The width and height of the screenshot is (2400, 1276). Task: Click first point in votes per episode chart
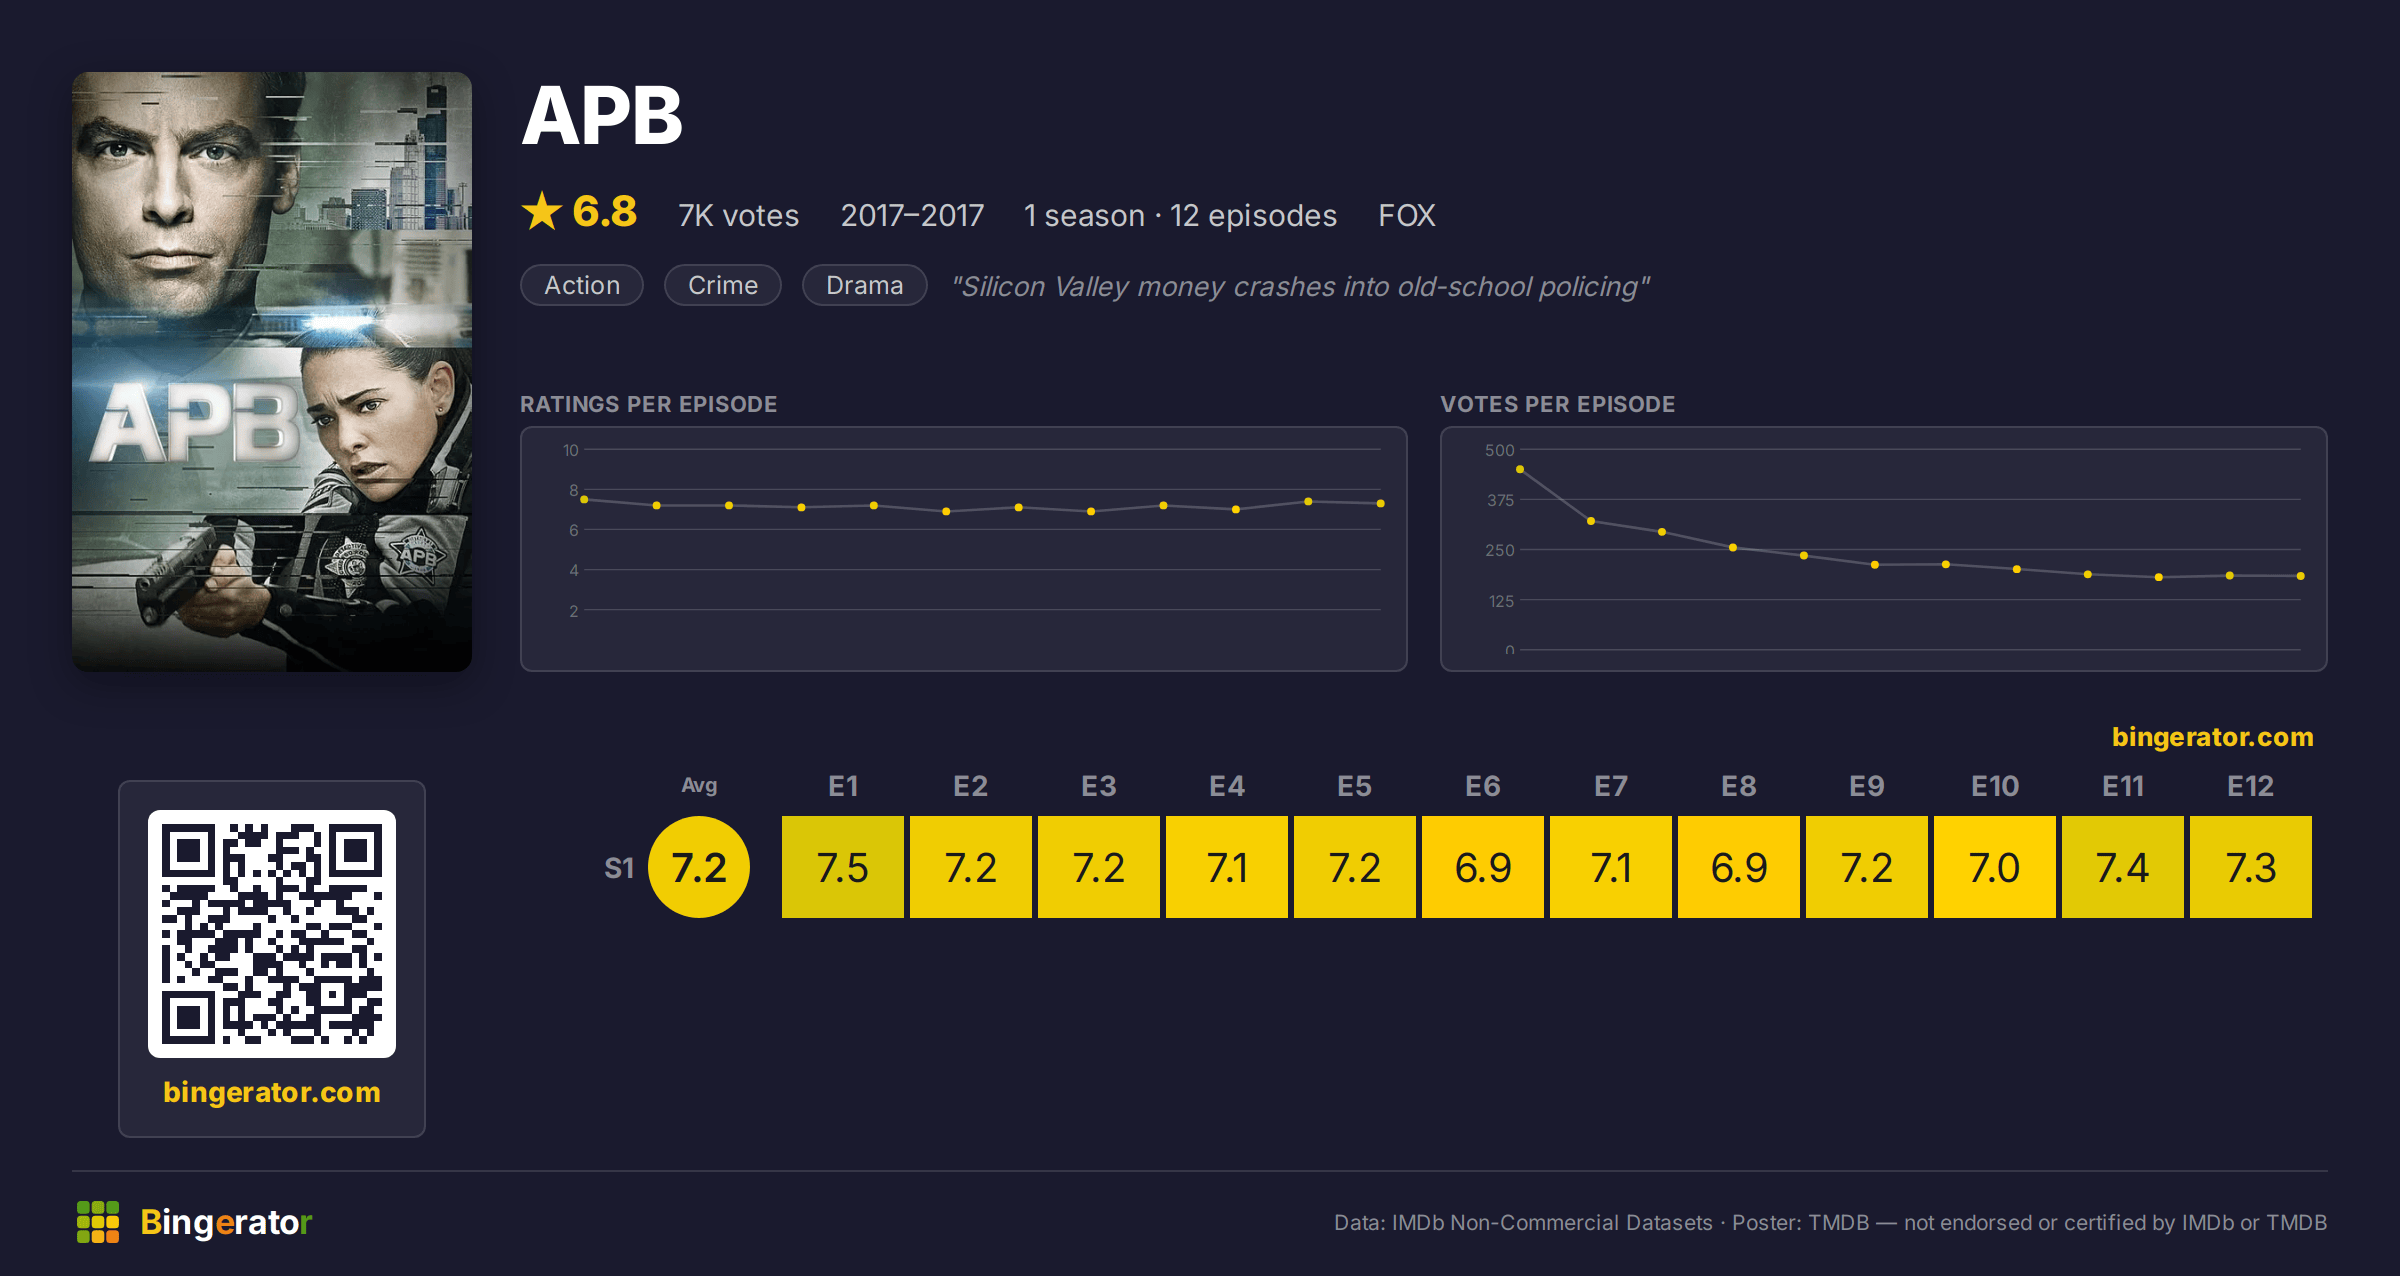pyautogui.click(x=1520, y=469)
